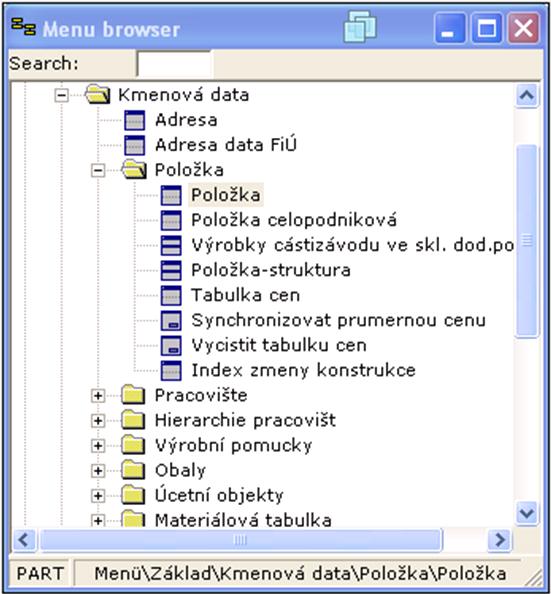Click the Obaly folder icon
This screenshot has width=551, height=594.
click(133, 470)
